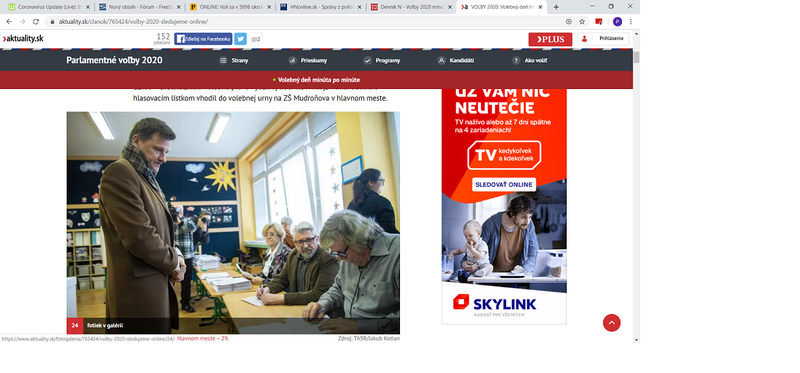The image size is (800, 373).
Task: Open the comments bubble icon
Action: tap(256, 39)
